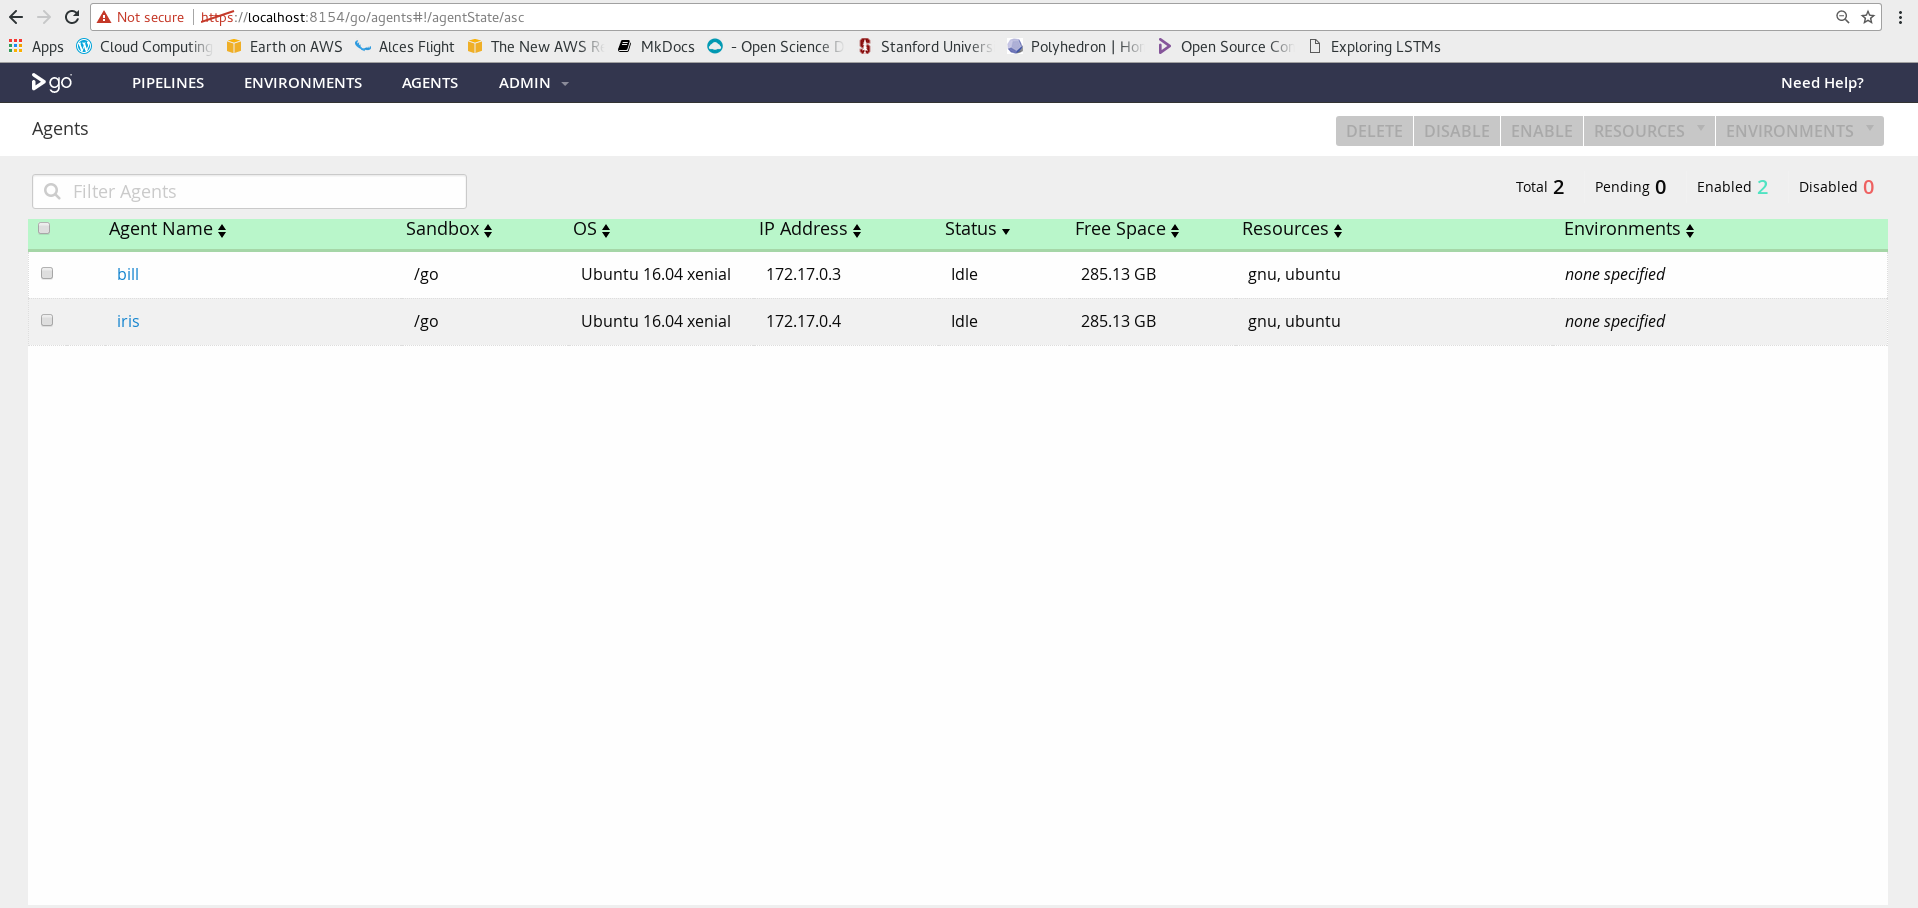Click the browser reload icon
The height and width of the screenshot is (908, 1918).
pos(72,17)
